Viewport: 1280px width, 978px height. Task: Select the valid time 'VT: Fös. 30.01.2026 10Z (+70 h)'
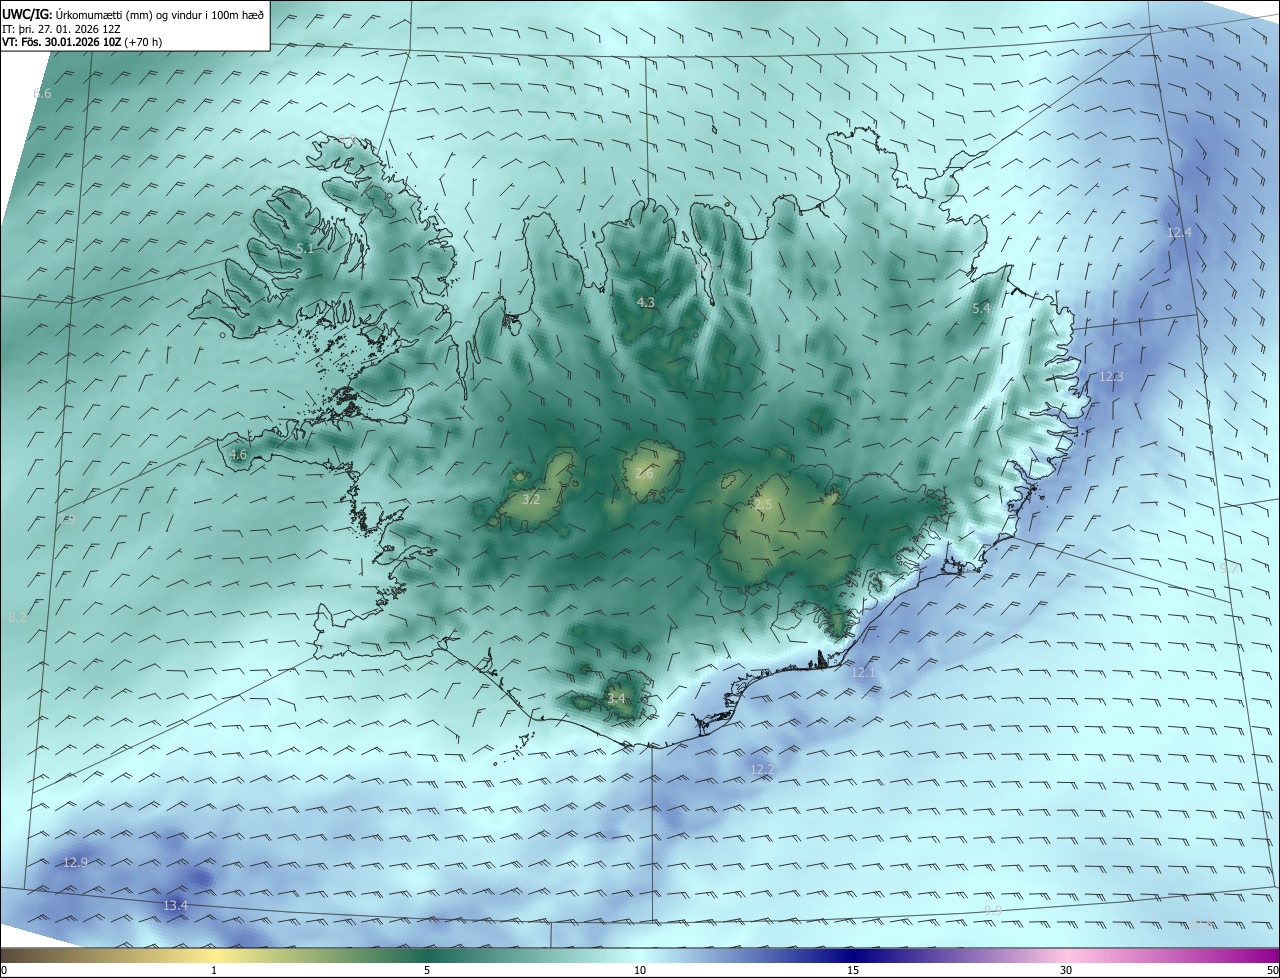click(x=82, y=42)
